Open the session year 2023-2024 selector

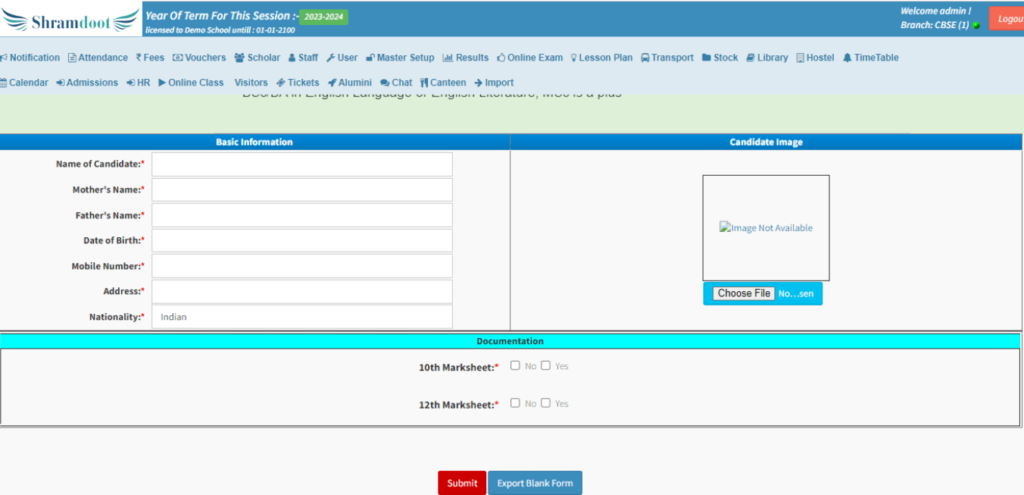[324, 17]
